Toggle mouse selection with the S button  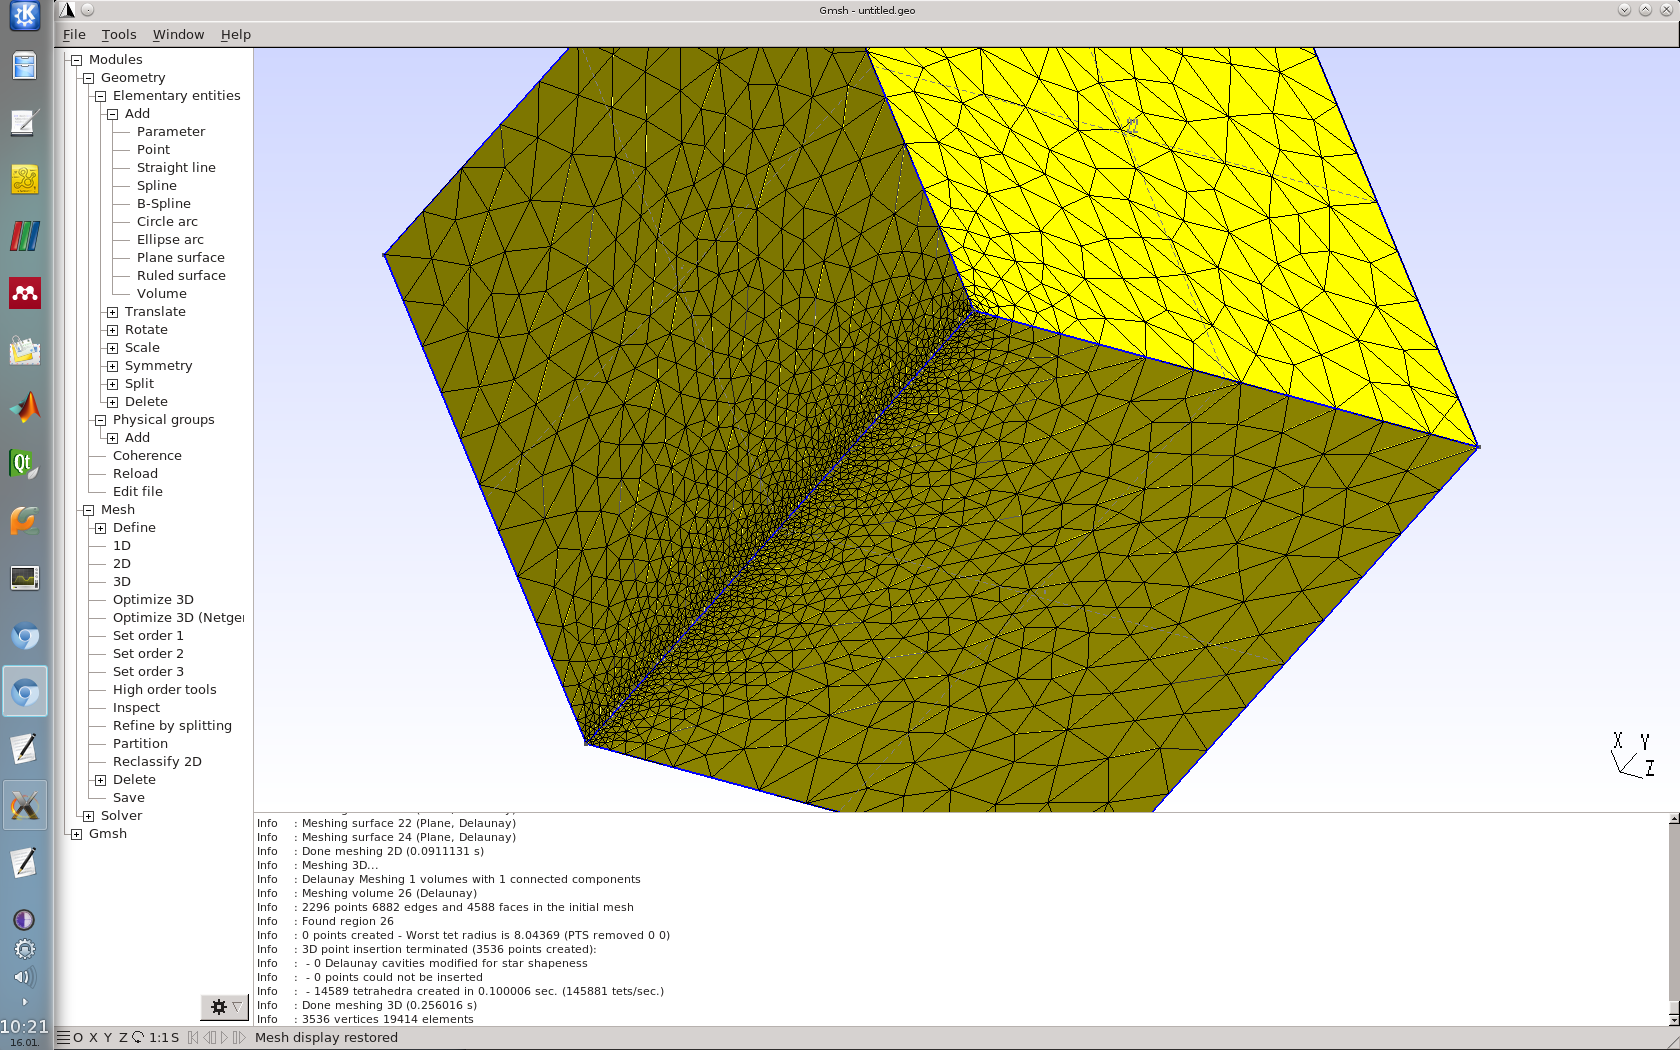point(175,1038)
